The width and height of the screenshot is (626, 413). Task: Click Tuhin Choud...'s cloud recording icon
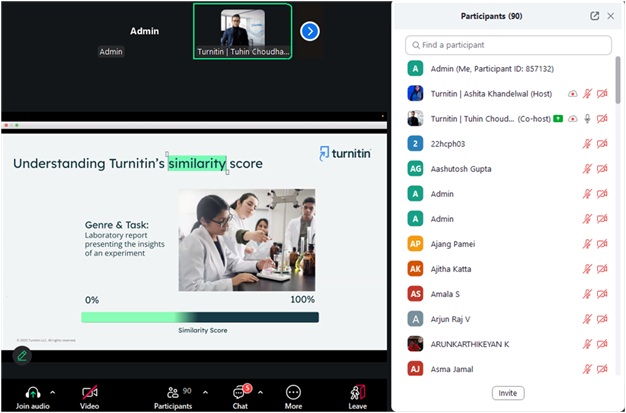(573, 119)
